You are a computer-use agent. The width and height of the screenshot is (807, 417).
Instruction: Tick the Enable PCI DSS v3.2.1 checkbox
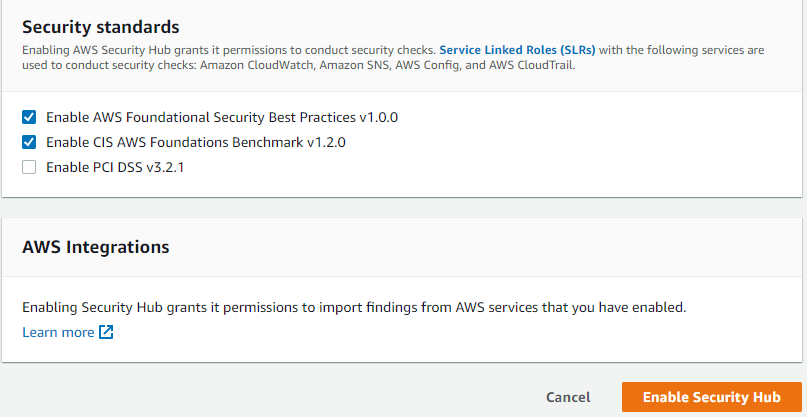[x=29, y=167]
